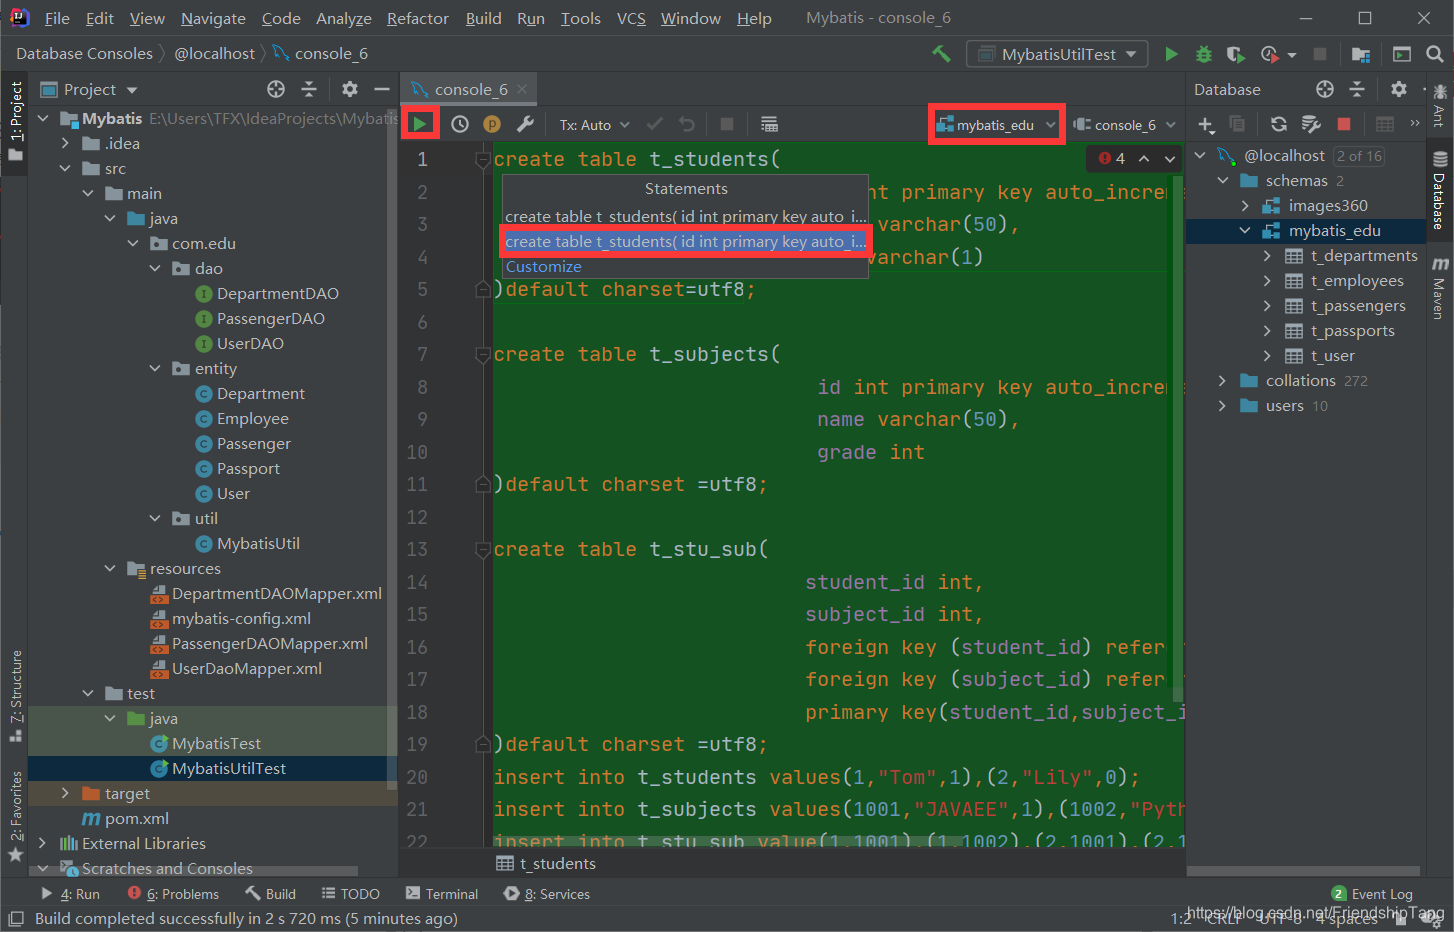Start debugging with the bug icon
The height and width of the screenshot is (932, 1454).
[x=1204, y=54]
